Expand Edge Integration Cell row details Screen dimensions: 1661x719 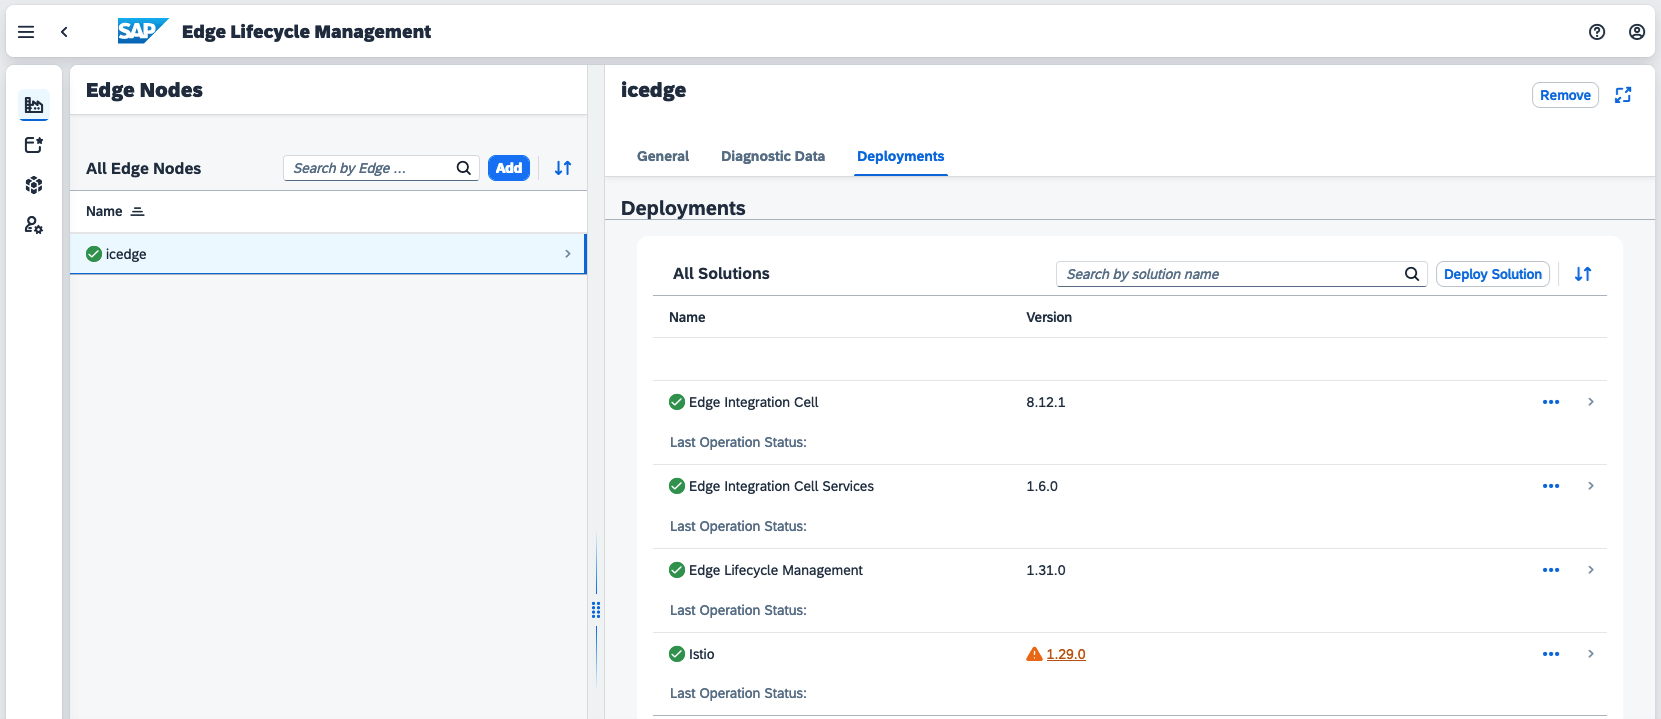pyautogui.click(x=1591, y=402)
